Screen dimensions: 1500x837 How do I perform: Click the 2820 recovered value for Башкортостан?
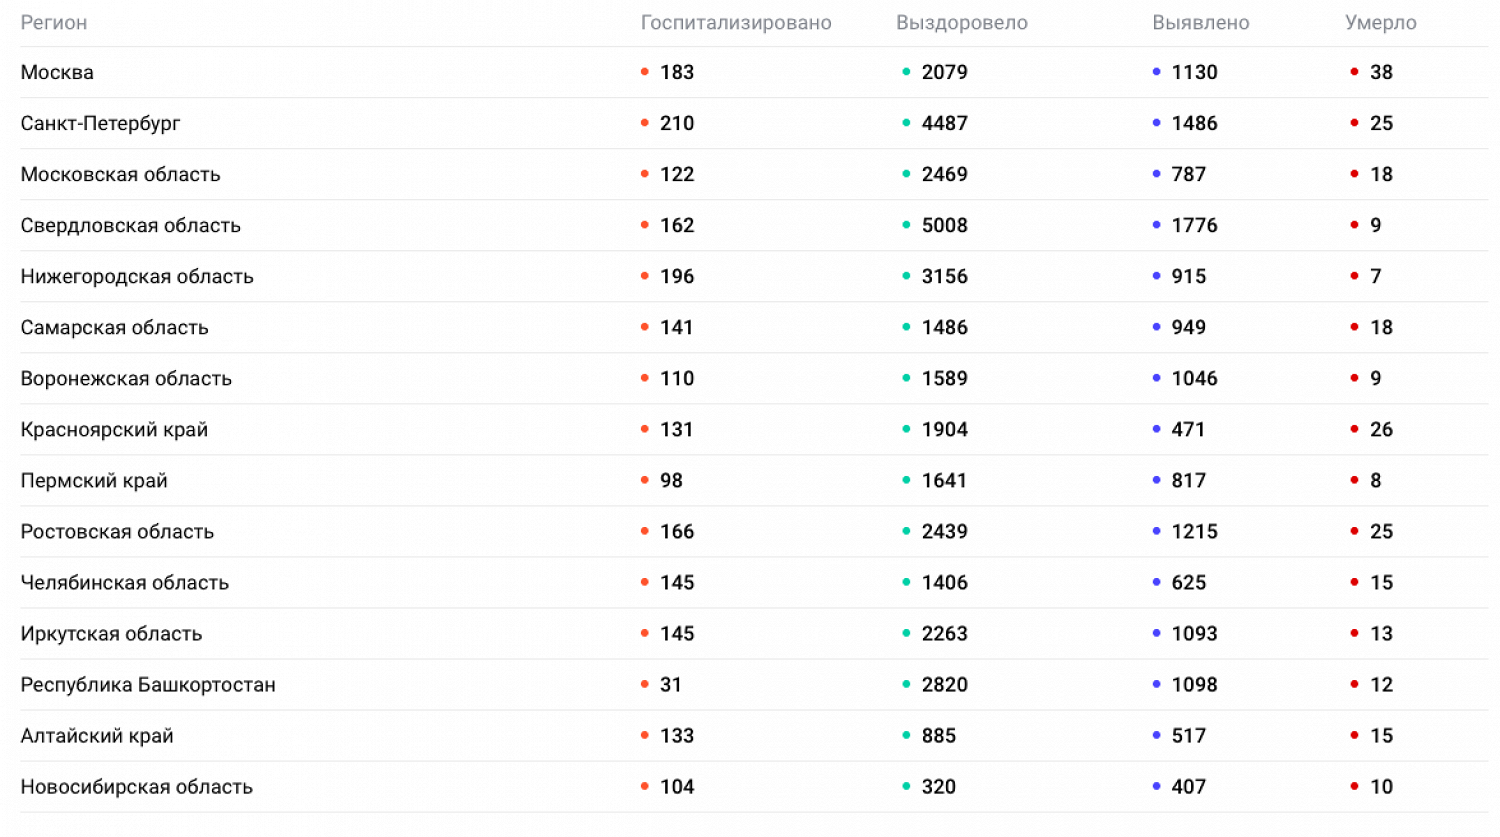(945, 685)
